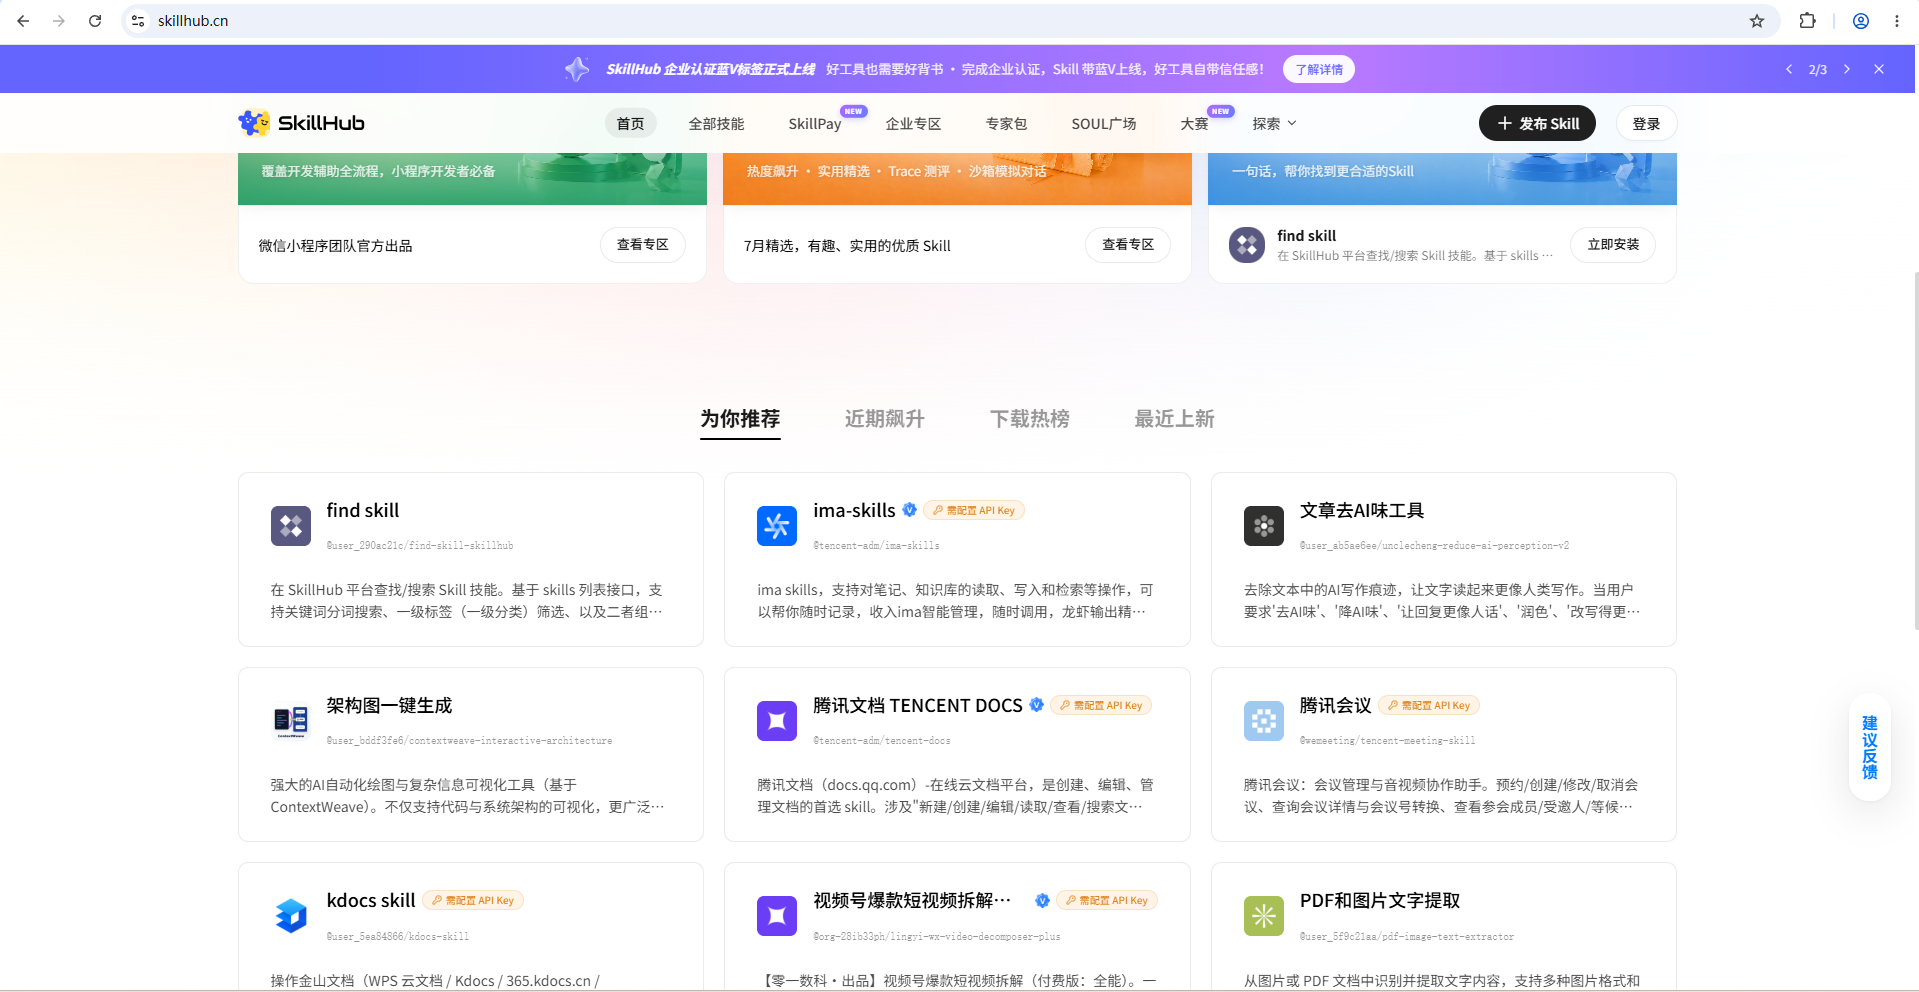Viewport: 1919px width, 992px height.
Task: Go back with the browser back arrow
Action: coord(23,21)
